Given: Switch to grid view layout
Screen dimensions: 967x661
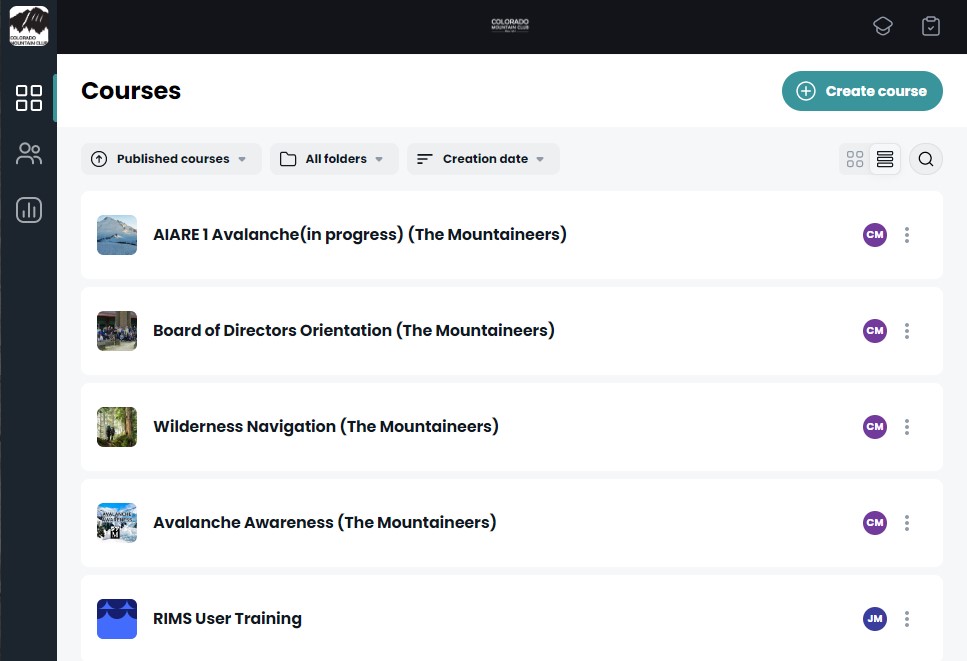Looking at the screenshot, I should 855,159.
